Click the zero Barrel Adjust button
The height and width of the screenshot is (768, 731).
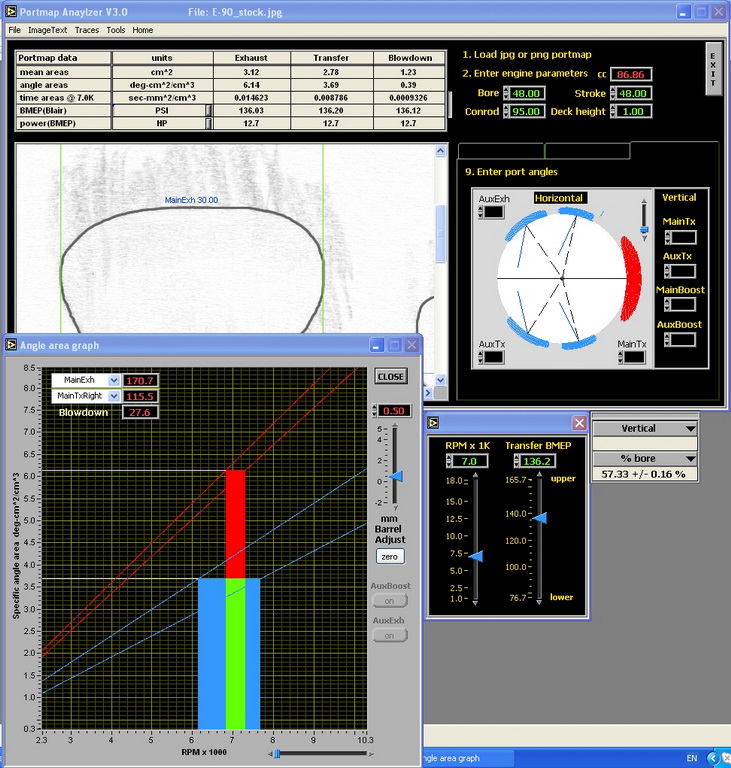coord(389,556)
